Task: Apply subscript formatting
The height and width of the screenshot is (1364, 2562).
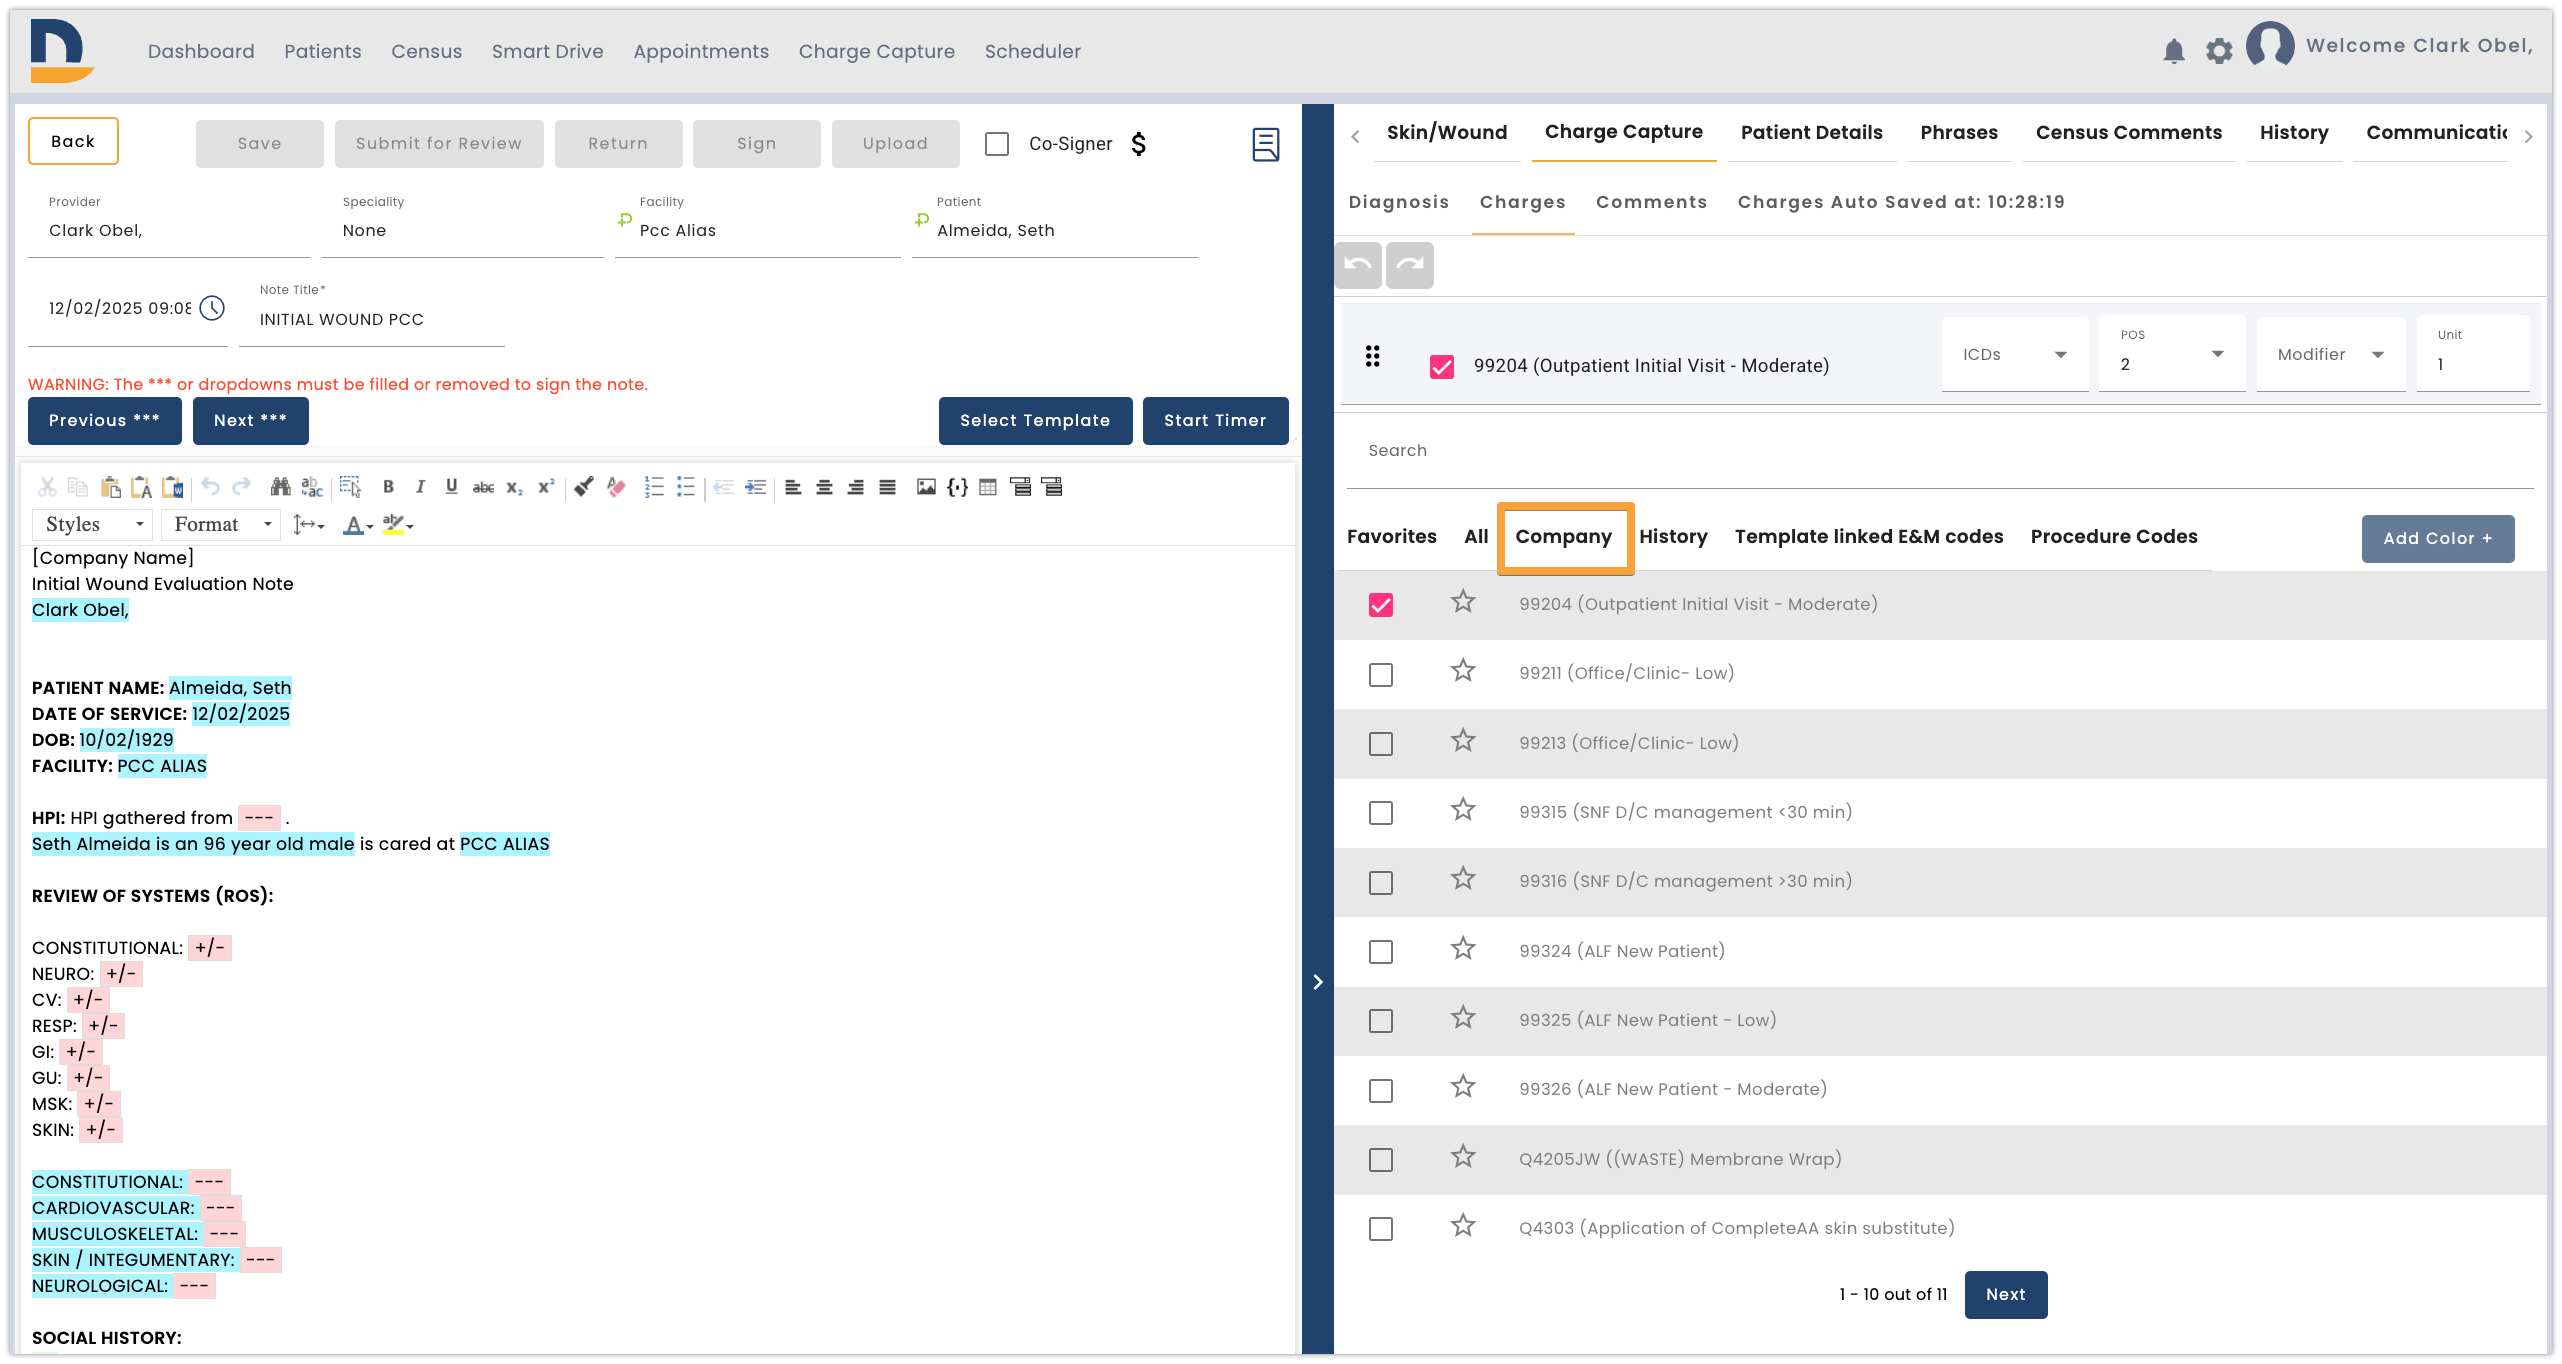Action: coord(514,487)
